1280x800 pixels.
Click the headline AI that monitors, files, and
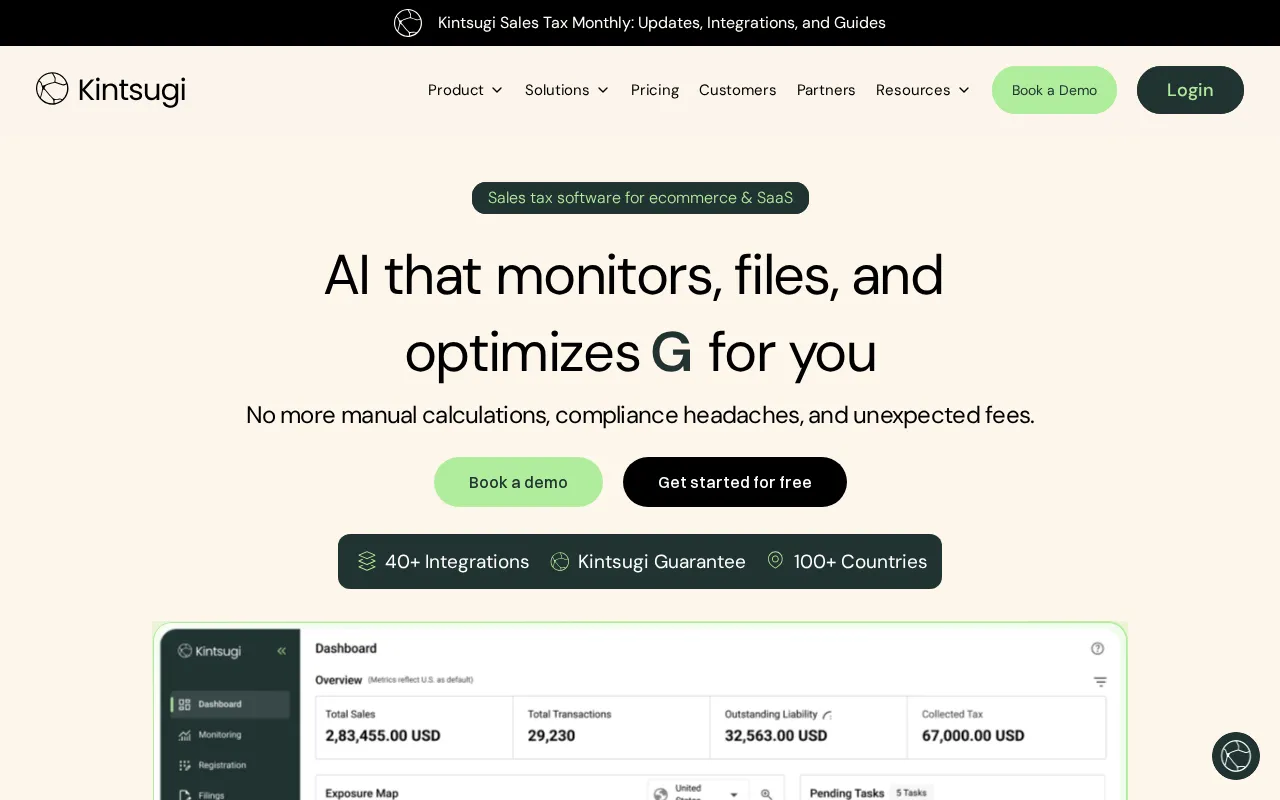pos(634,275)
